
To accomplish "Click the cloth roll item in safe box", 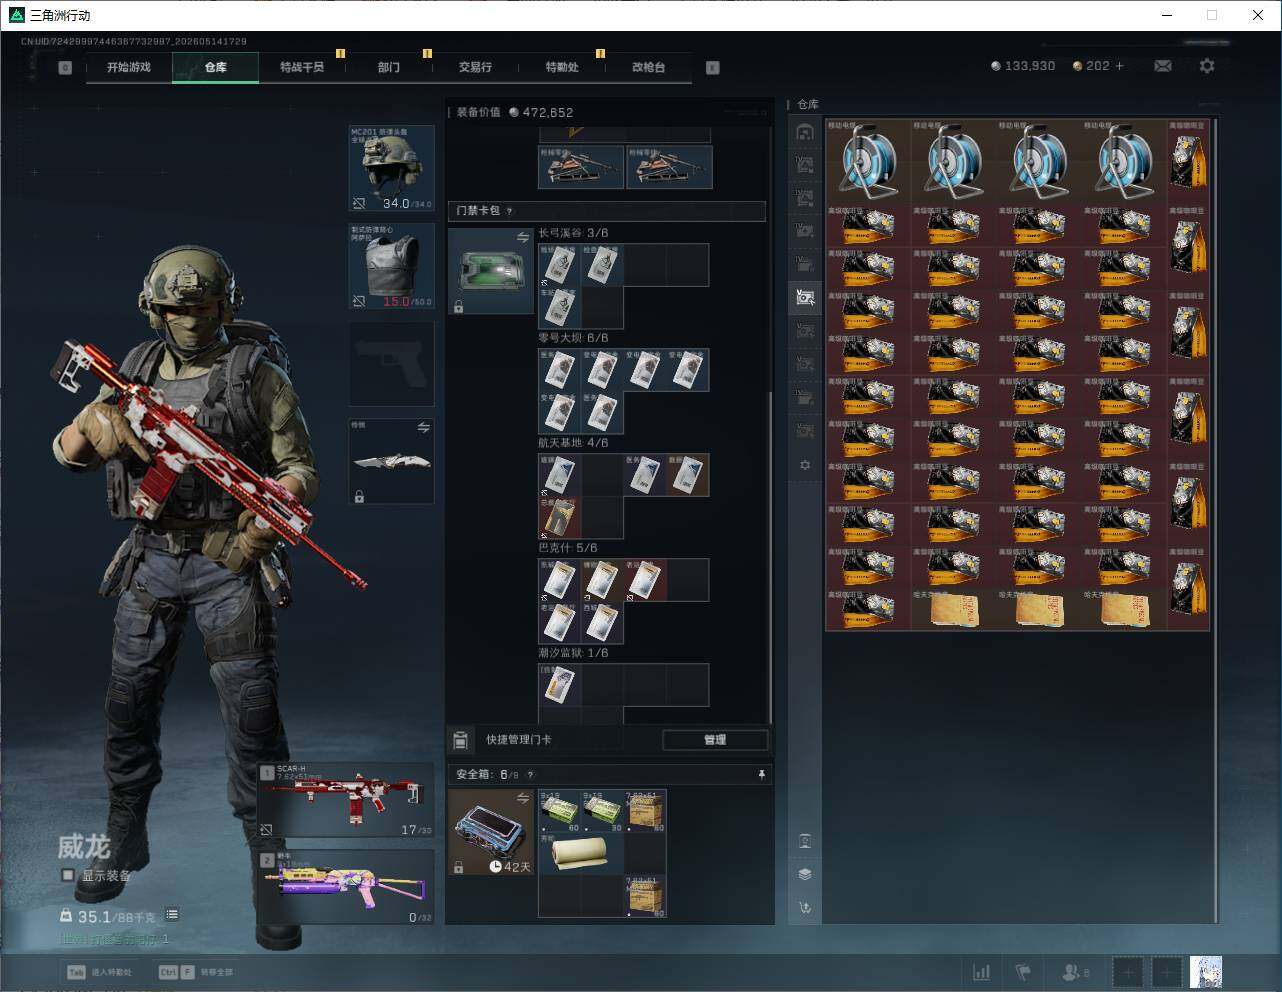I will [x=581, y=854].
